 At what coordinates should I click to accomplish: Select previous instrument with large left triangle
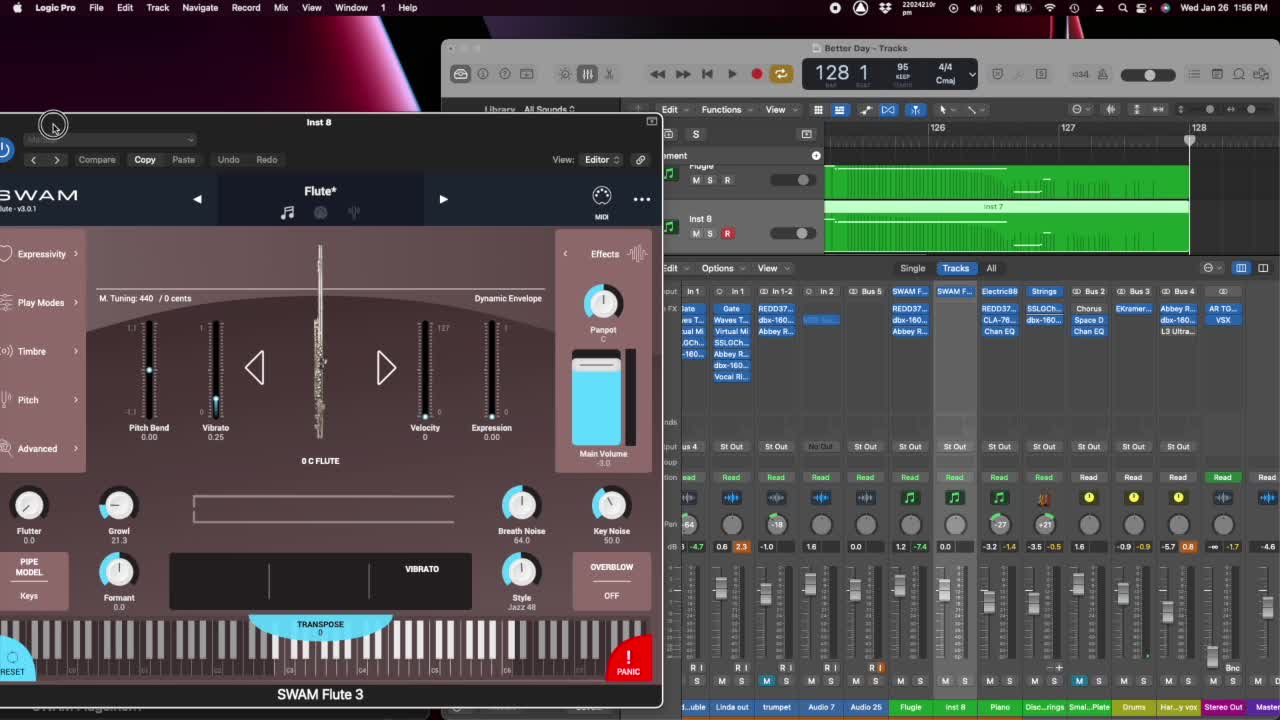255,368
